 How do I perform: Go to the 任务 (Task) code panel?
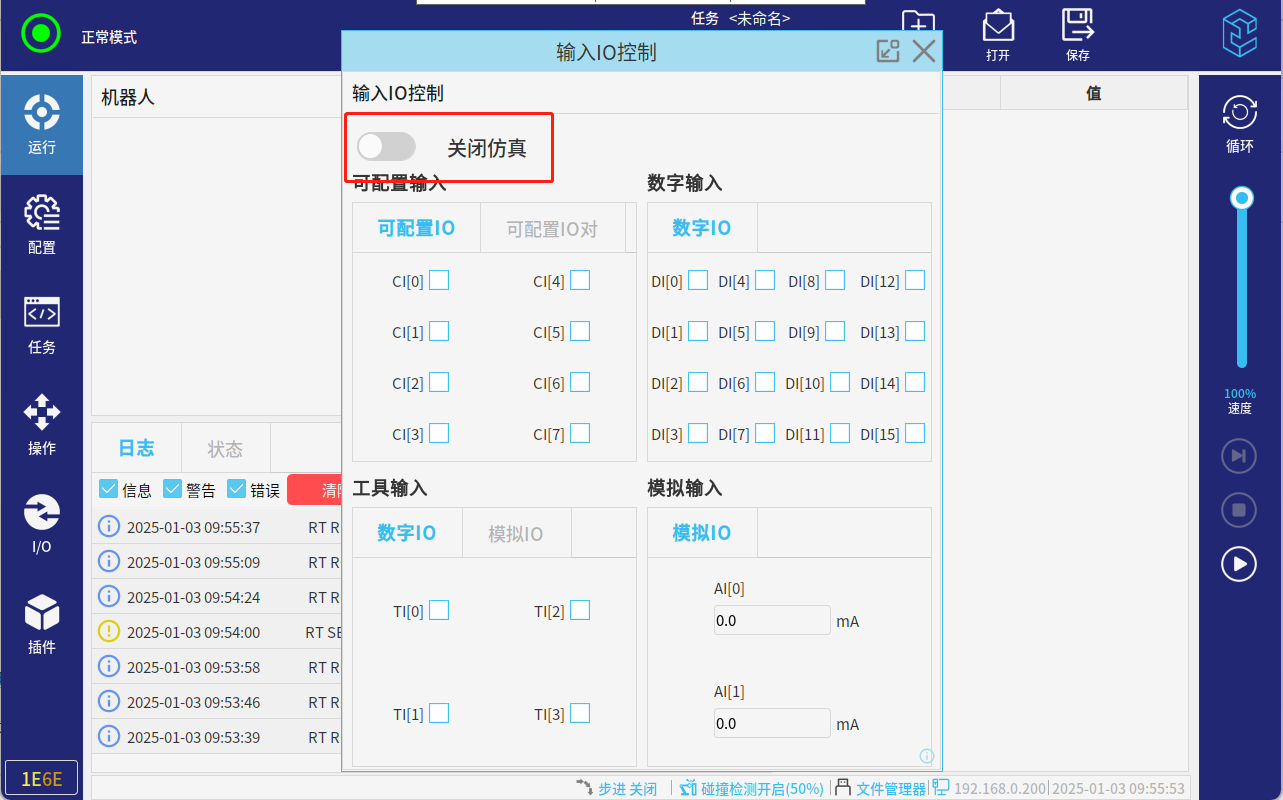coord(41,324)
